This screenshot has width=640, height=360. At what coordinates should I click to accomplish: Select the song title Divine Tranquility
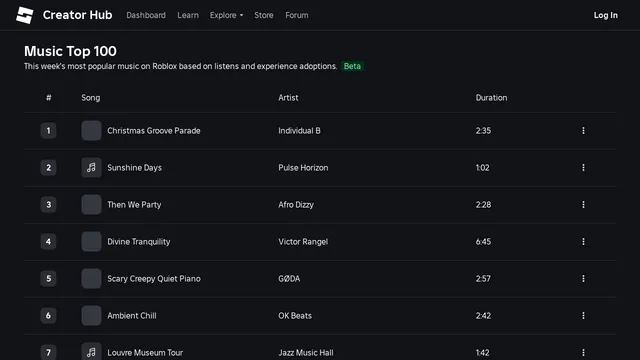pyautogui.click(x=138, y=242)
